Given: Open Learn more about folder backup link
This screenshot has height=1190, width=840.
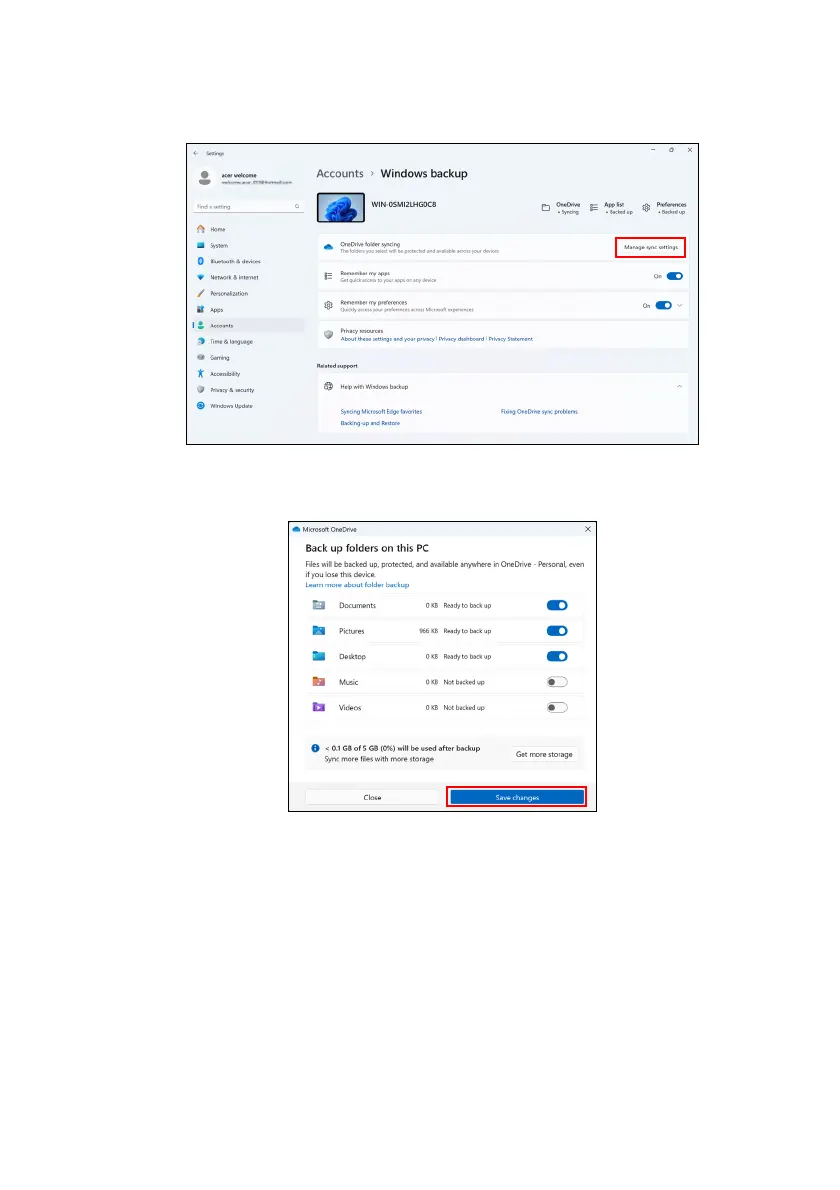Looking at the screenshot, I should pyautogui.click(x=357, y=584).
